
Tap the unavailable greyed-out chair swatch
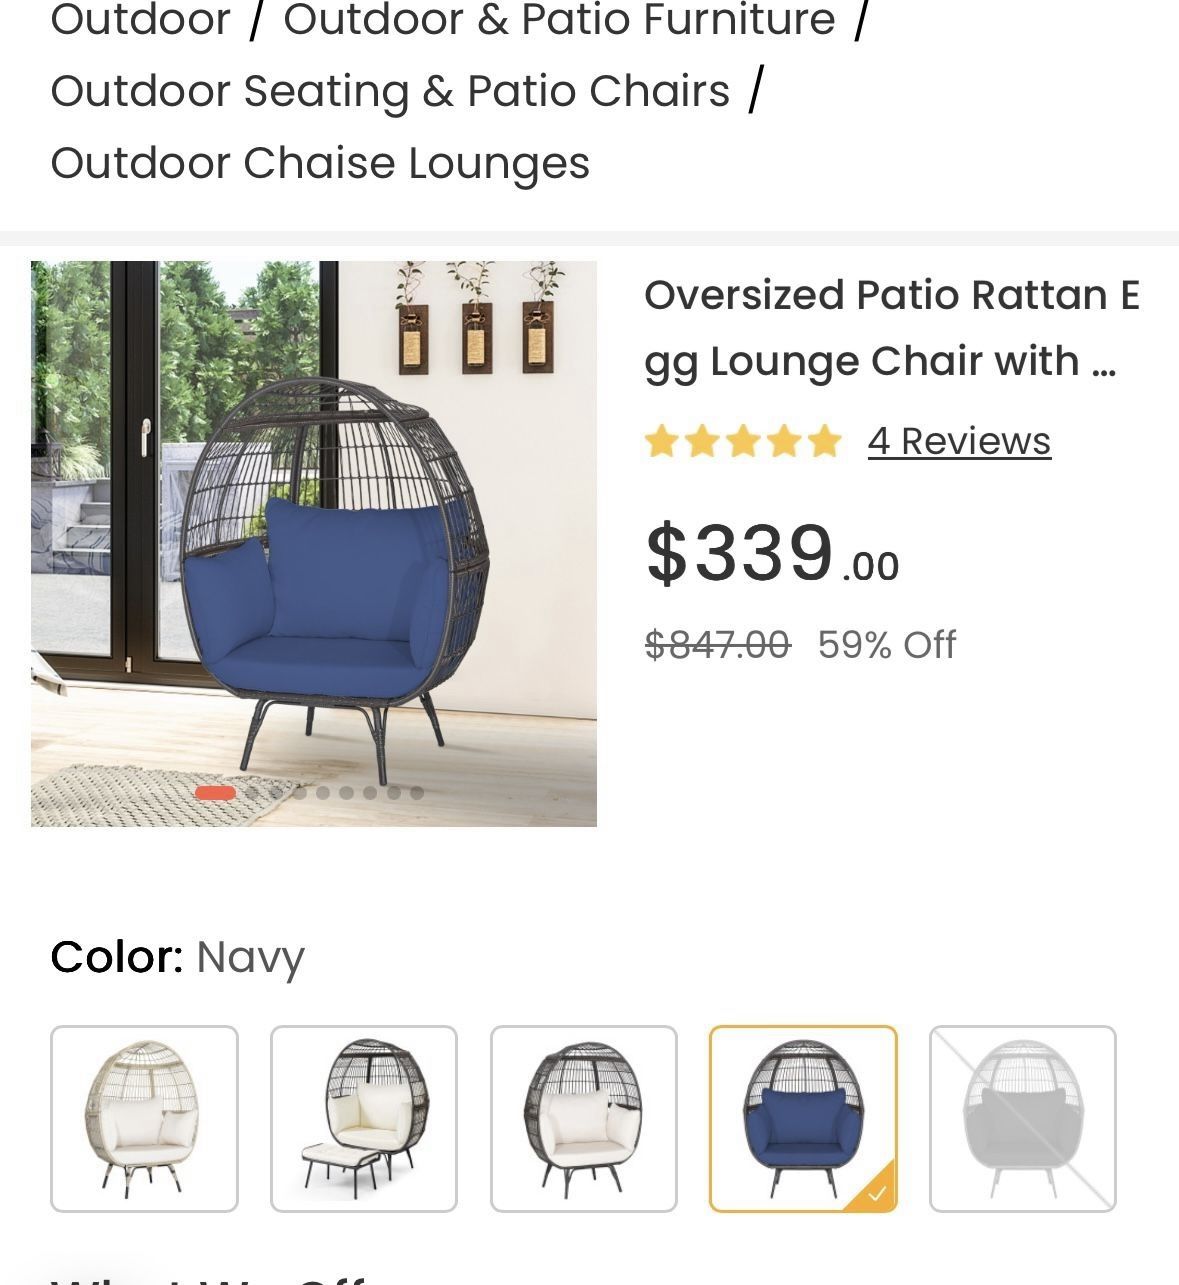(1022, 1118)
